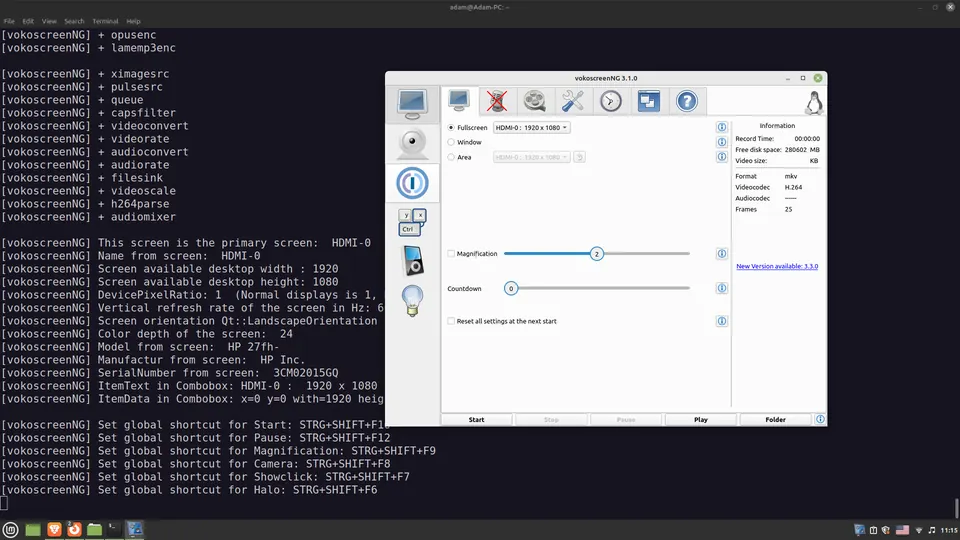Enable the Magnification checkbox
960x540 pixels.
click(x=451, y=253)
